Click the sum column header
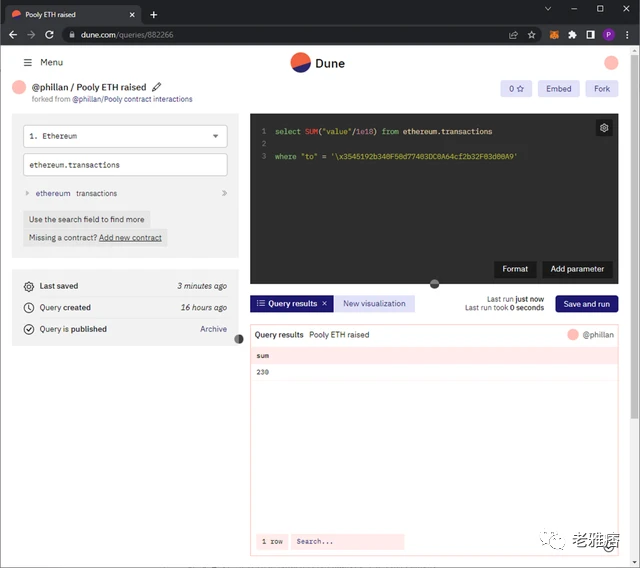 [x=434, y=356]
